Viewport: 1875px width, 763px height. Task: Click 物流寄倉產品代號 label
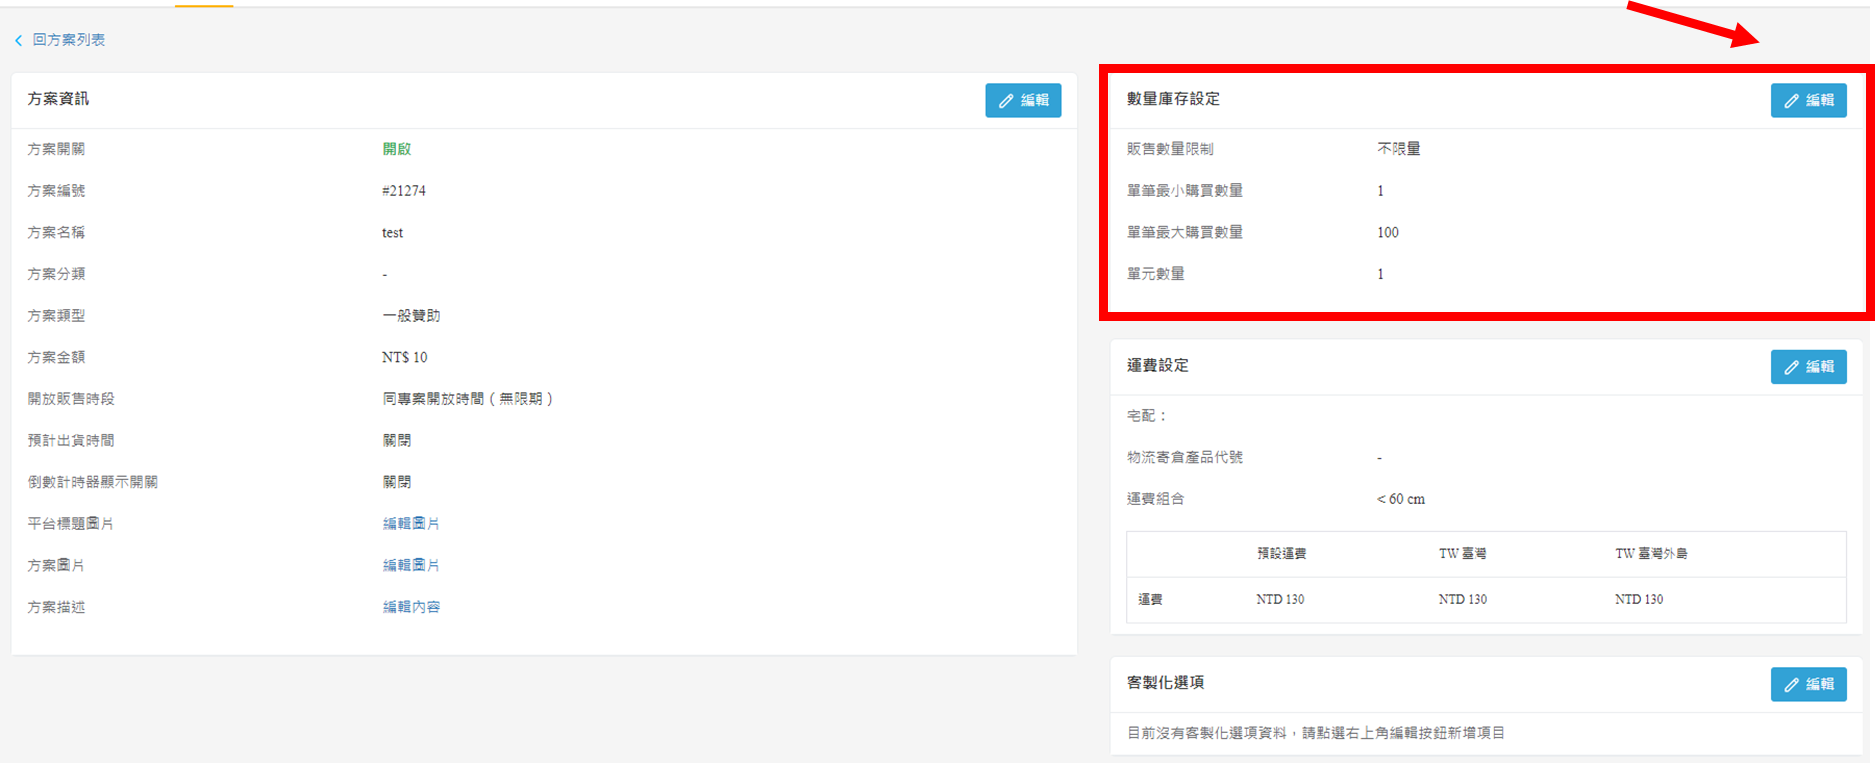coord(1185,458)
